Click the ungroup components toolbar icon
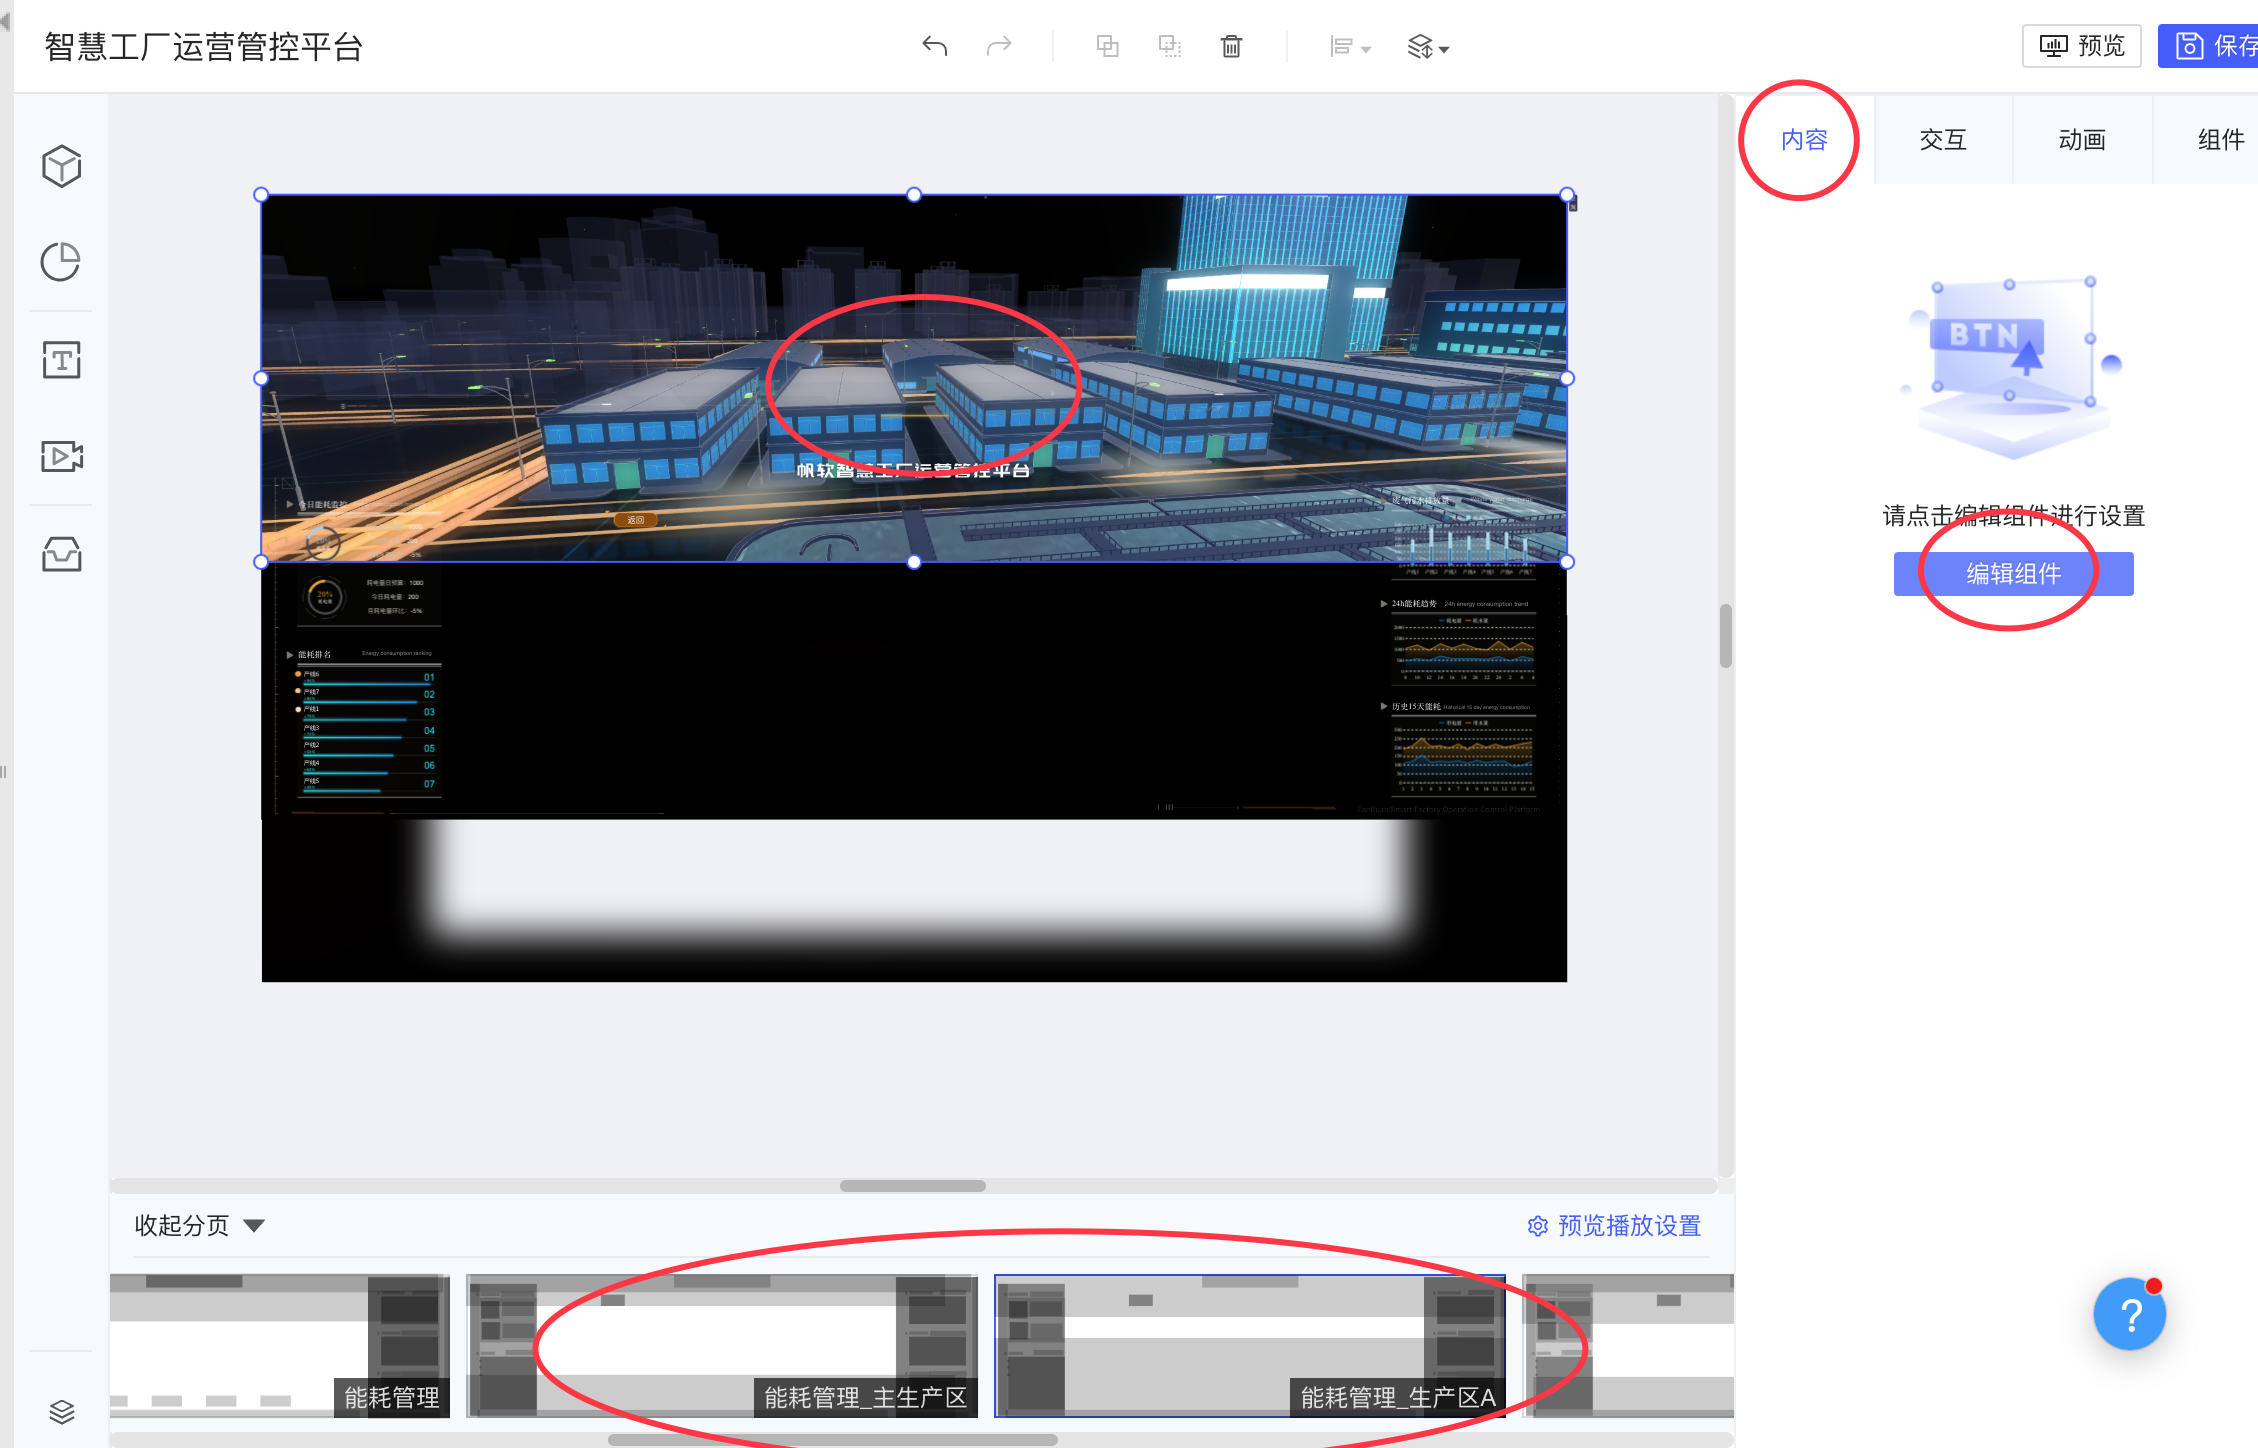Screen dimensions: 2258x1448 coord(1170,46)
